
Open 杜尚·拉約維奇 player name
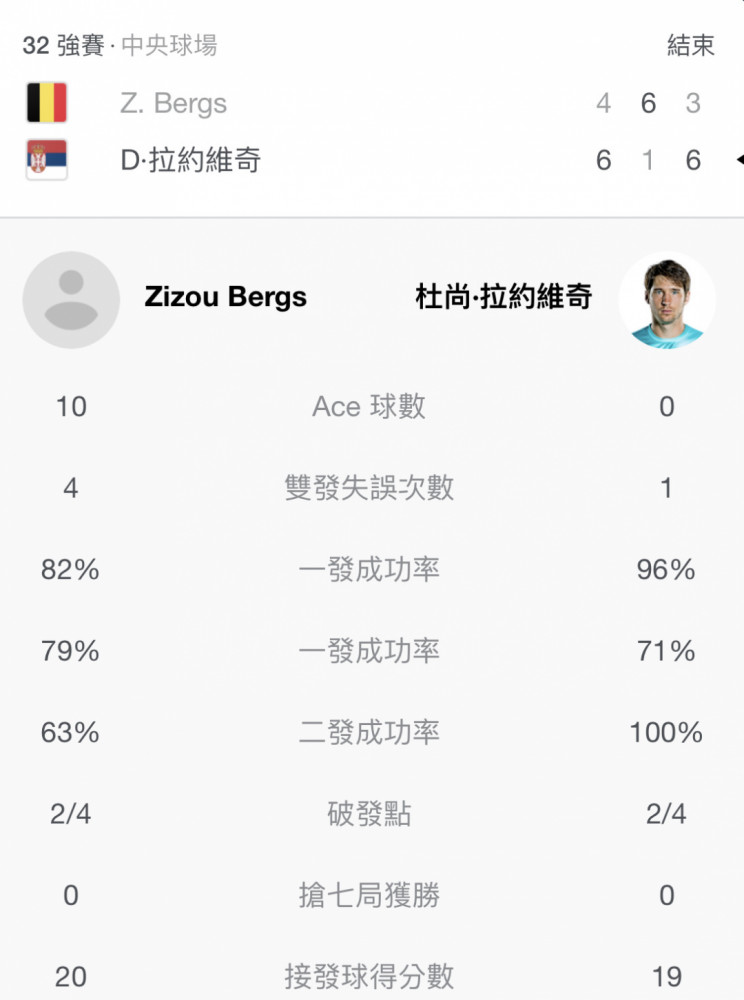click(504, 297)
